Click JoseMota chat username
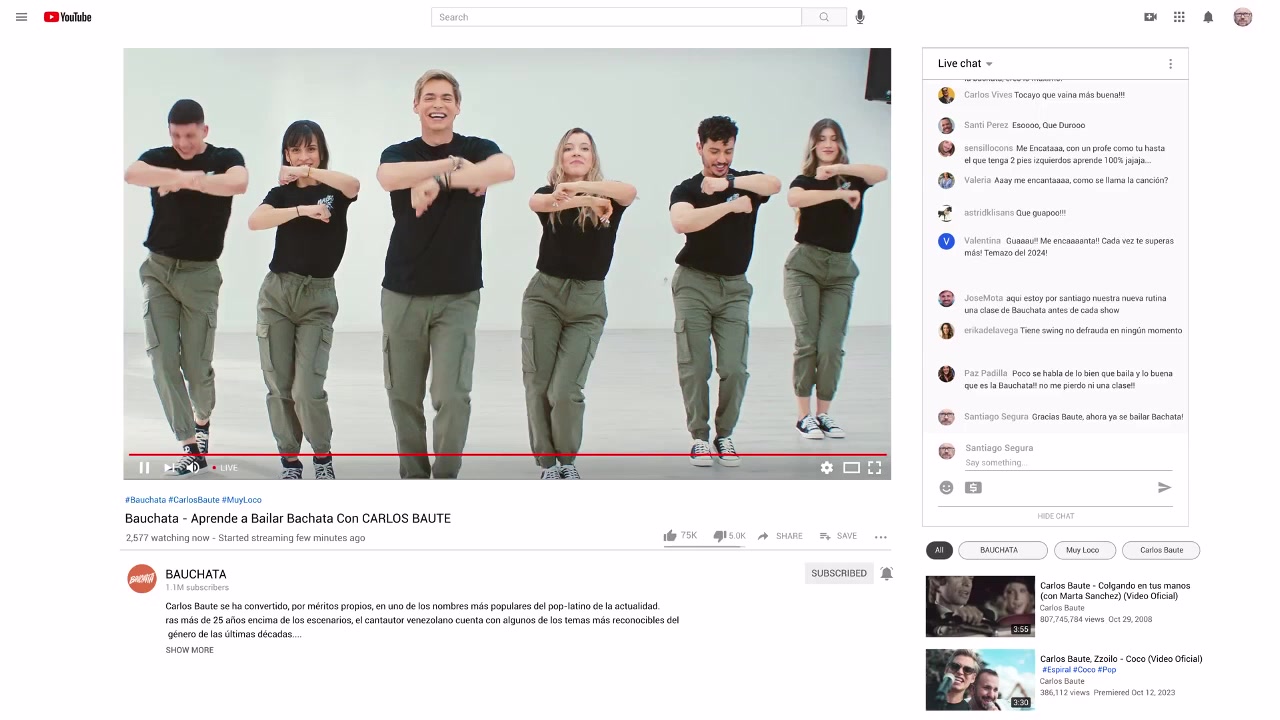 click(983, 298)
